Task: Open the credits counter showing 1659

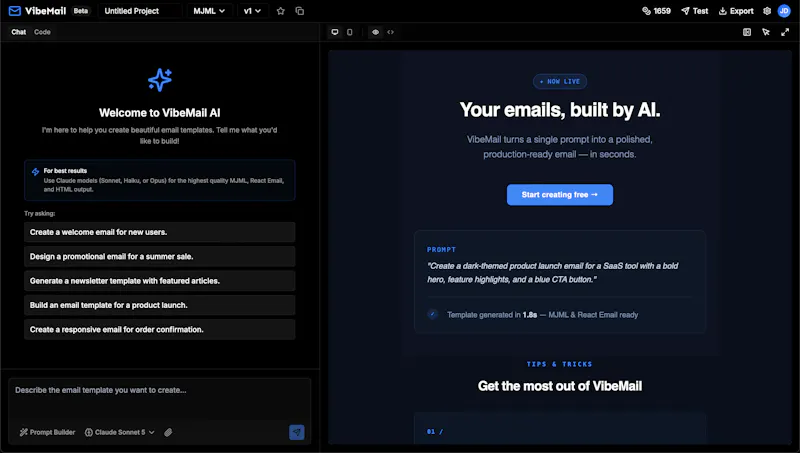Action: (x=656, y=11)
